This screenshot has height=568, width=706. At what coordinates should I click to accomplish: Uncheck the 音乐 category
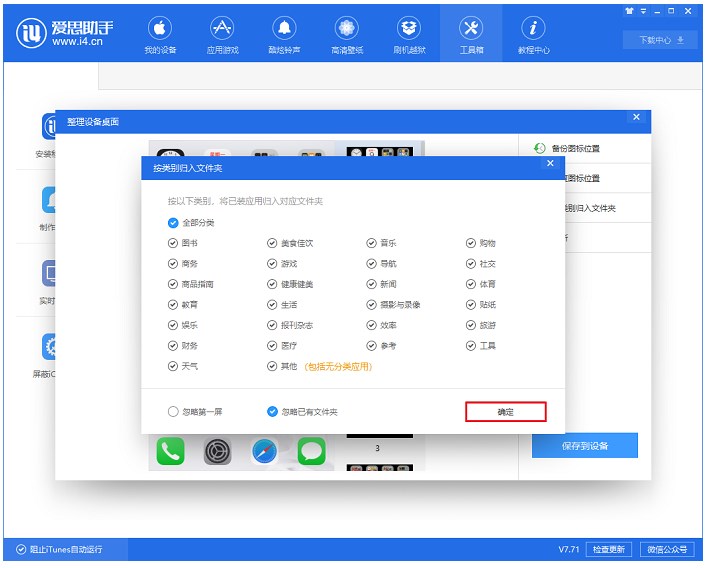click(371, 243)
